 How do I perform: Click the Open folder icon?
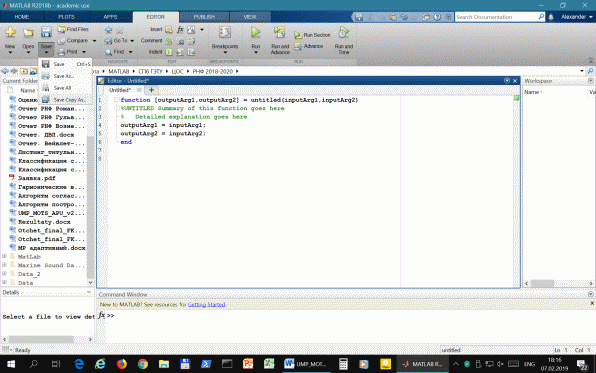click(x=28, y=33)
